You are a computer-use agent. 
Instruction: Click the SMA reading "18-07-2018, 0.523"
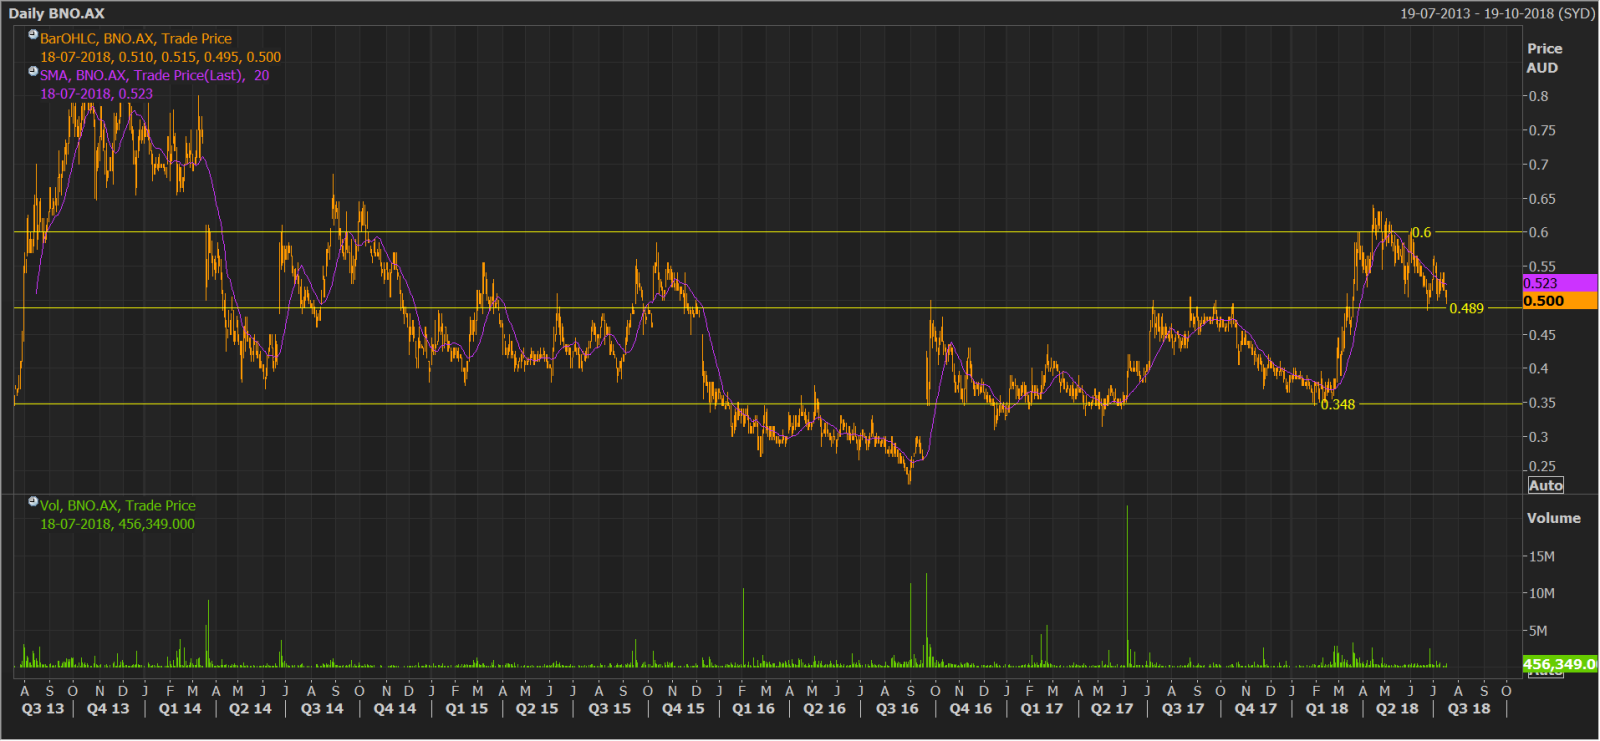97,94
